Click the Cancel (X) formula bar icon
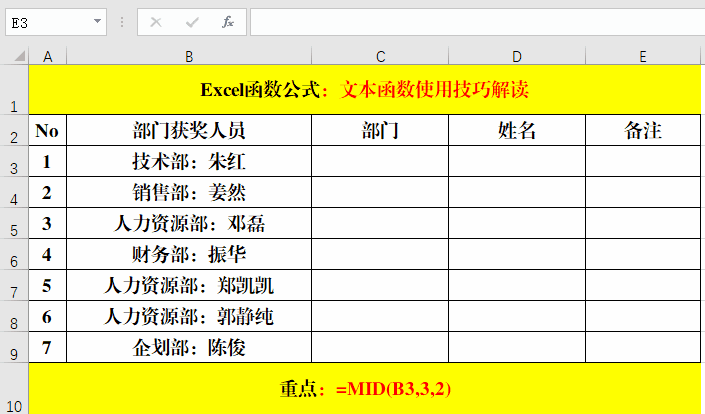 156,22
